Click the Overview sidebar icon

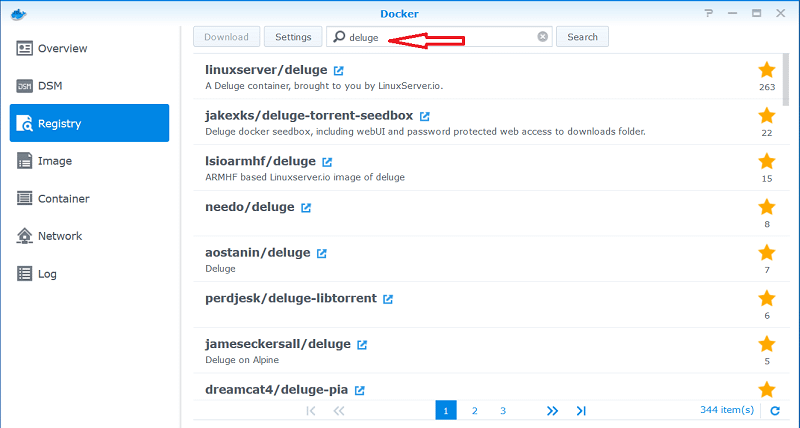[x=24, y=48]
